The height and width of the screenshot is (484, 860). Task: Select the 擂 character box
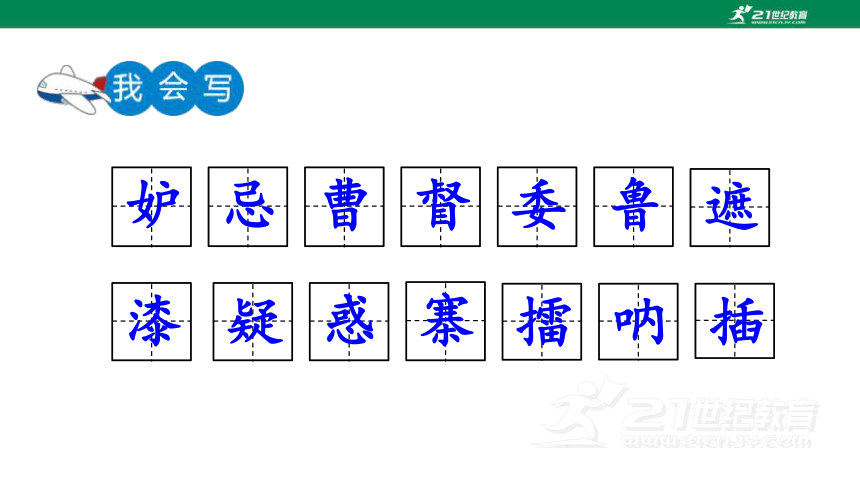coord(542,322)
